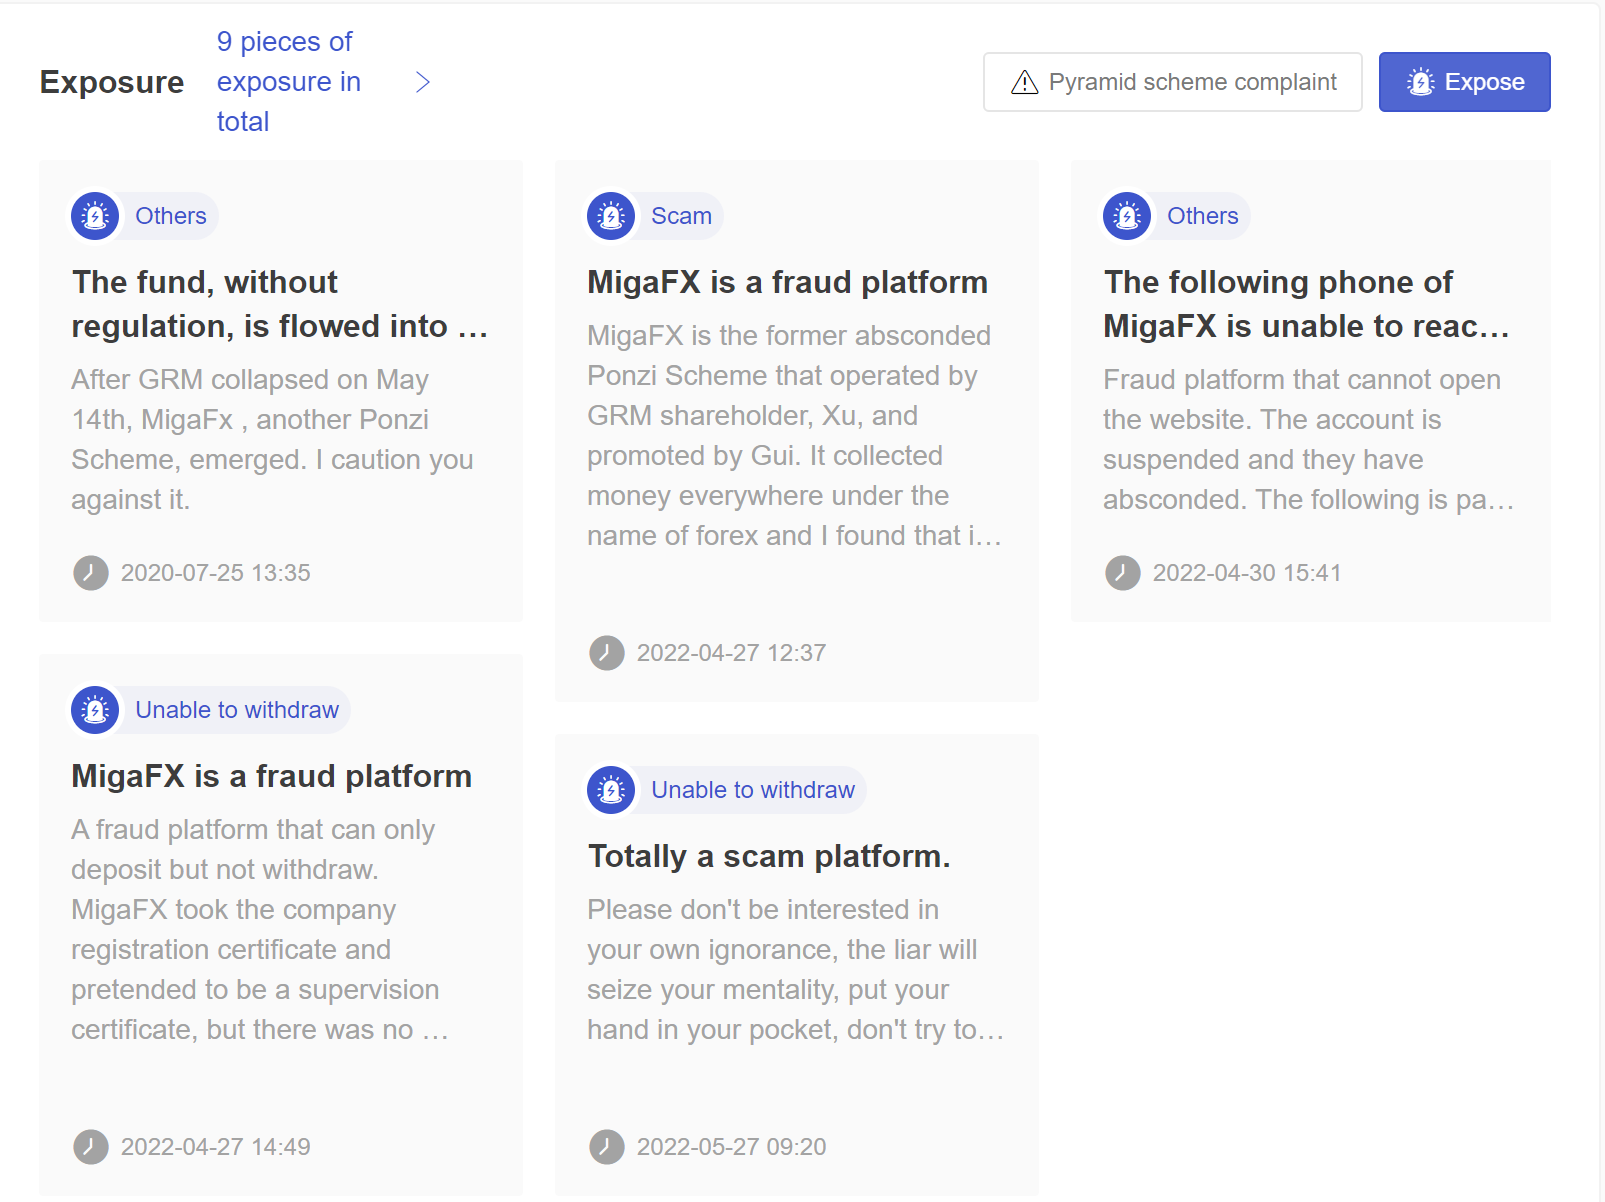
Task: Open 'MigaFX is a fraud platform' title in the Unable to withdraw card
Action: (271, 776)
